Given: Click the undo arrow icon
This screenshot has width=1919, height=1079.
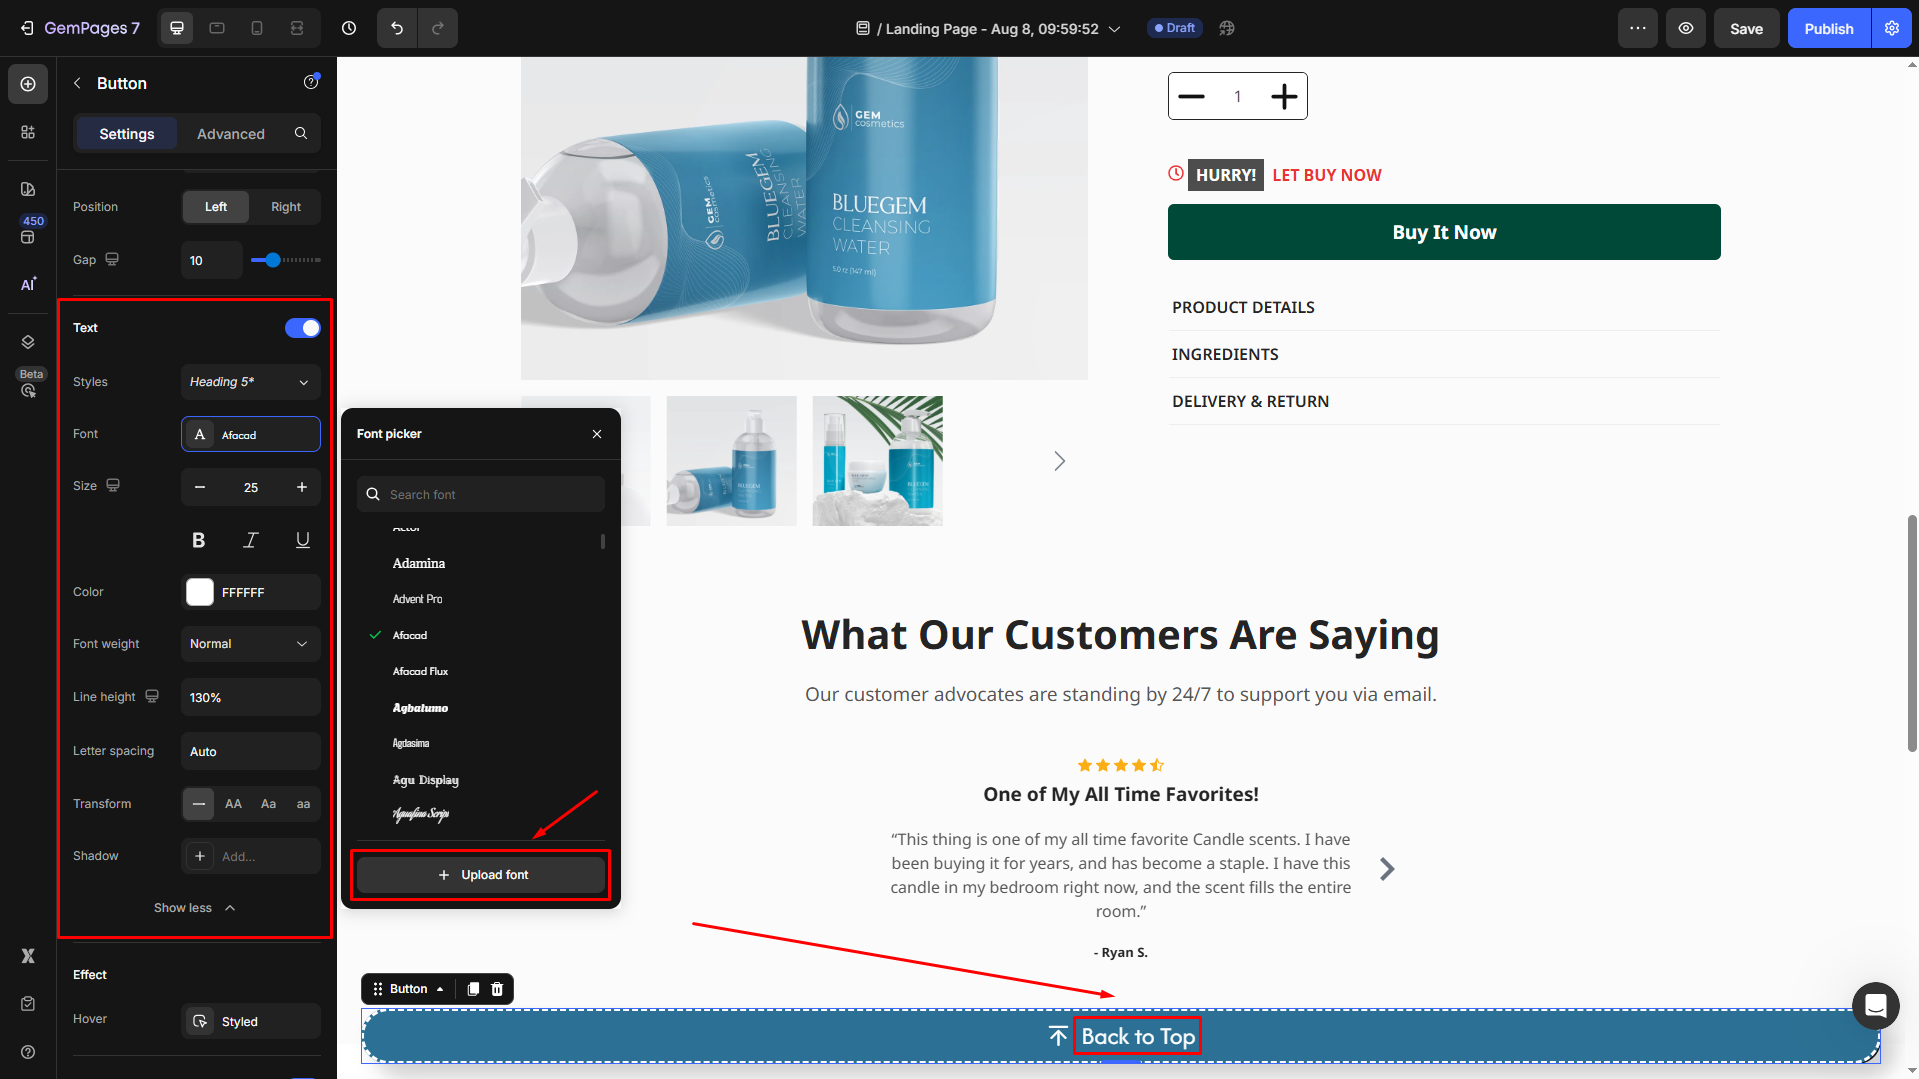Looking at the screenshot, I should click(397, 28).
